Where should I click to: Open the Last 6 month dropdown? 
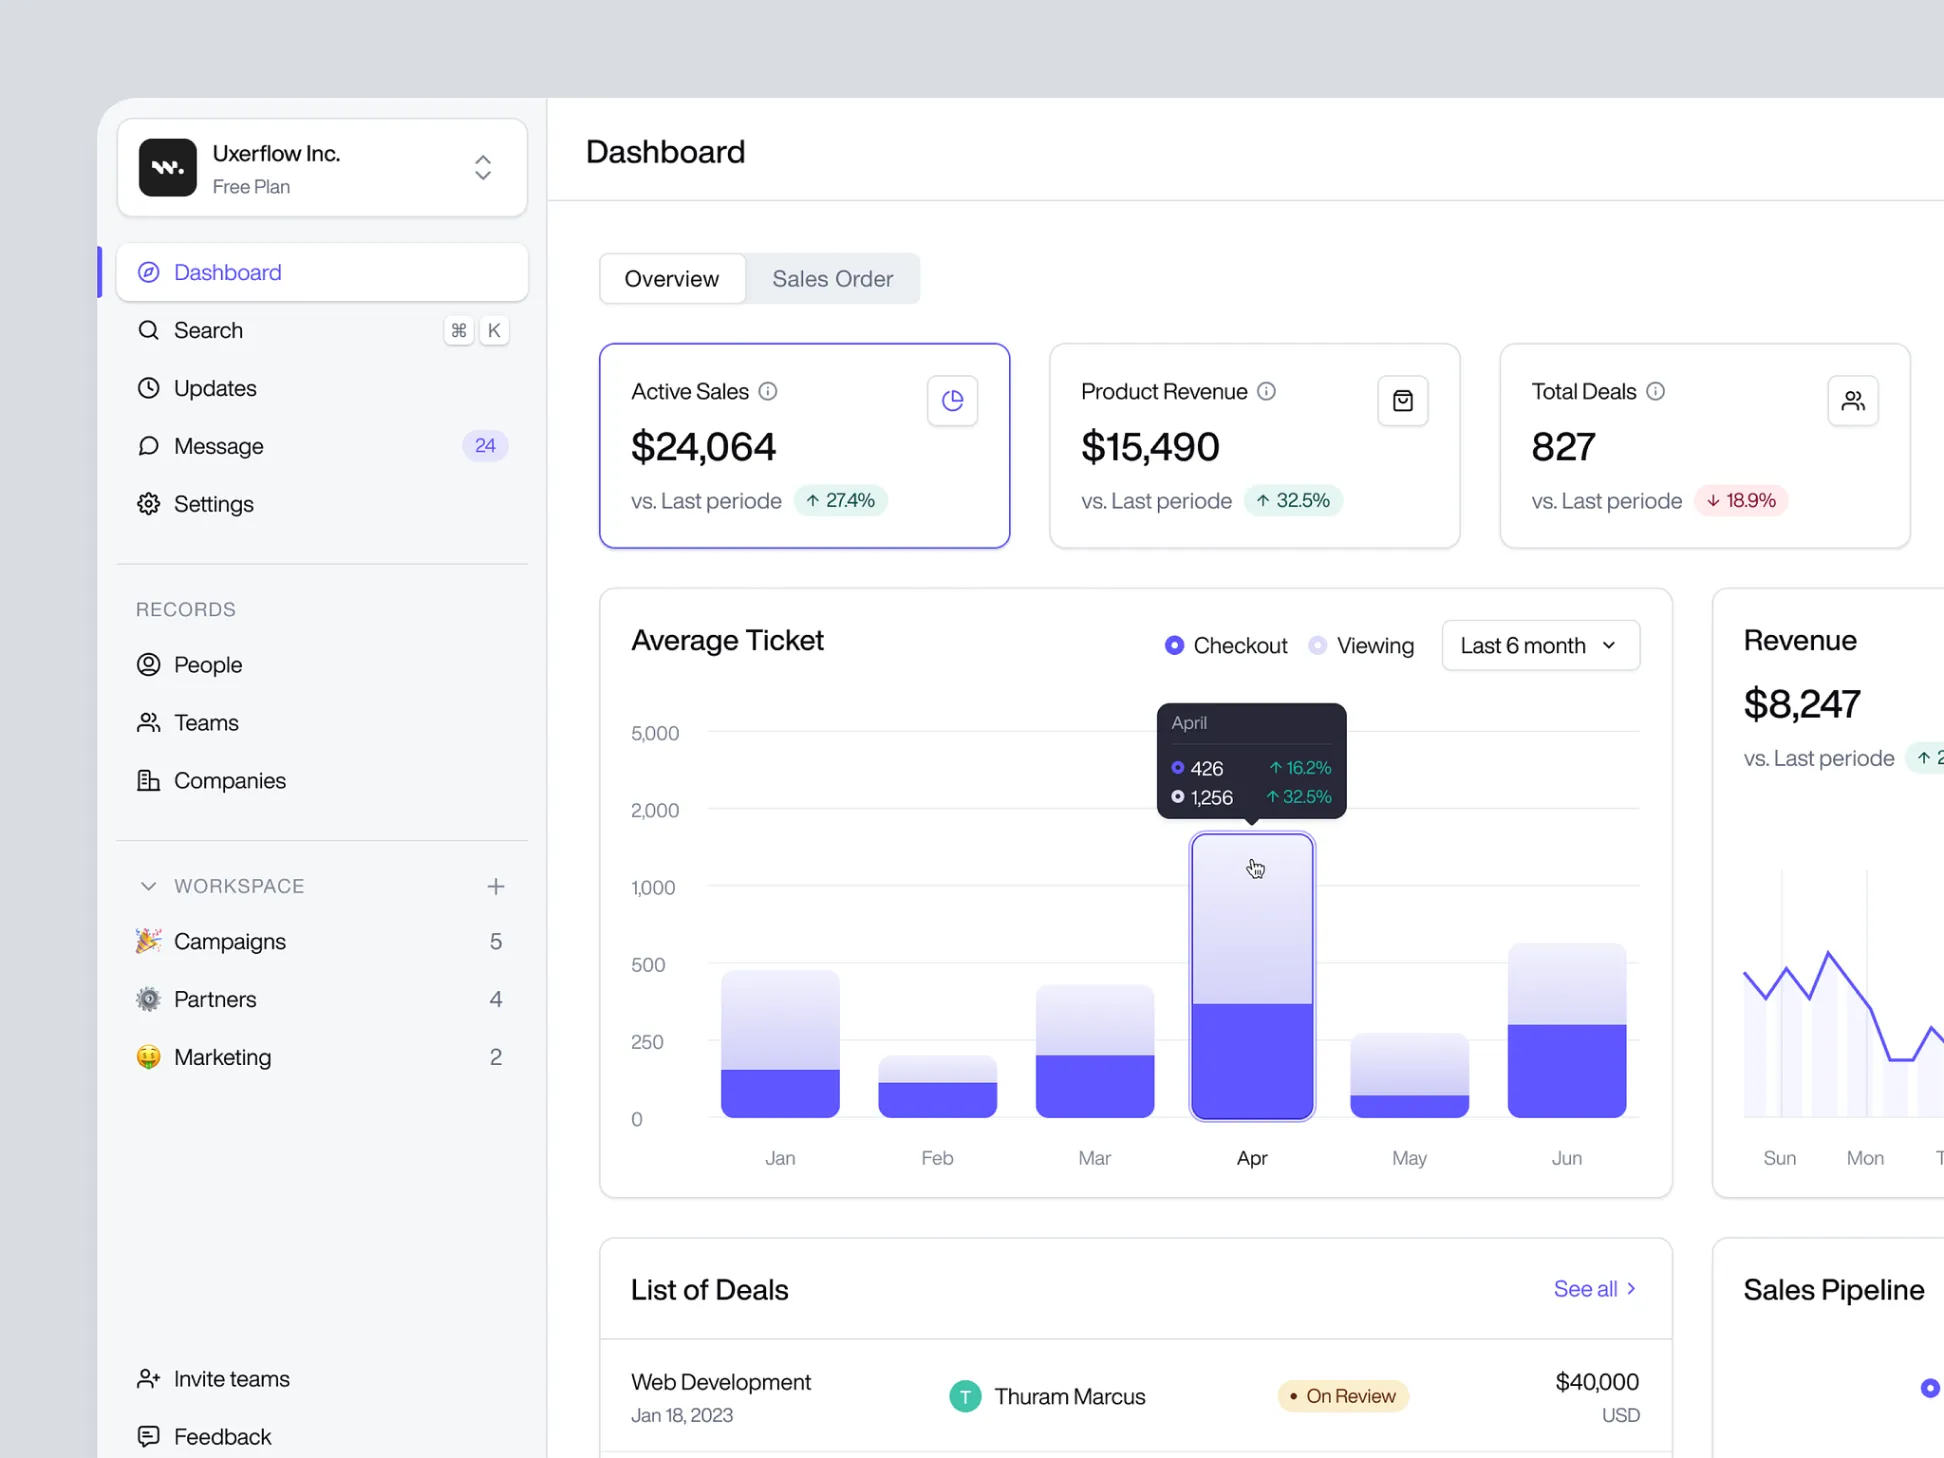[1540, 645]
